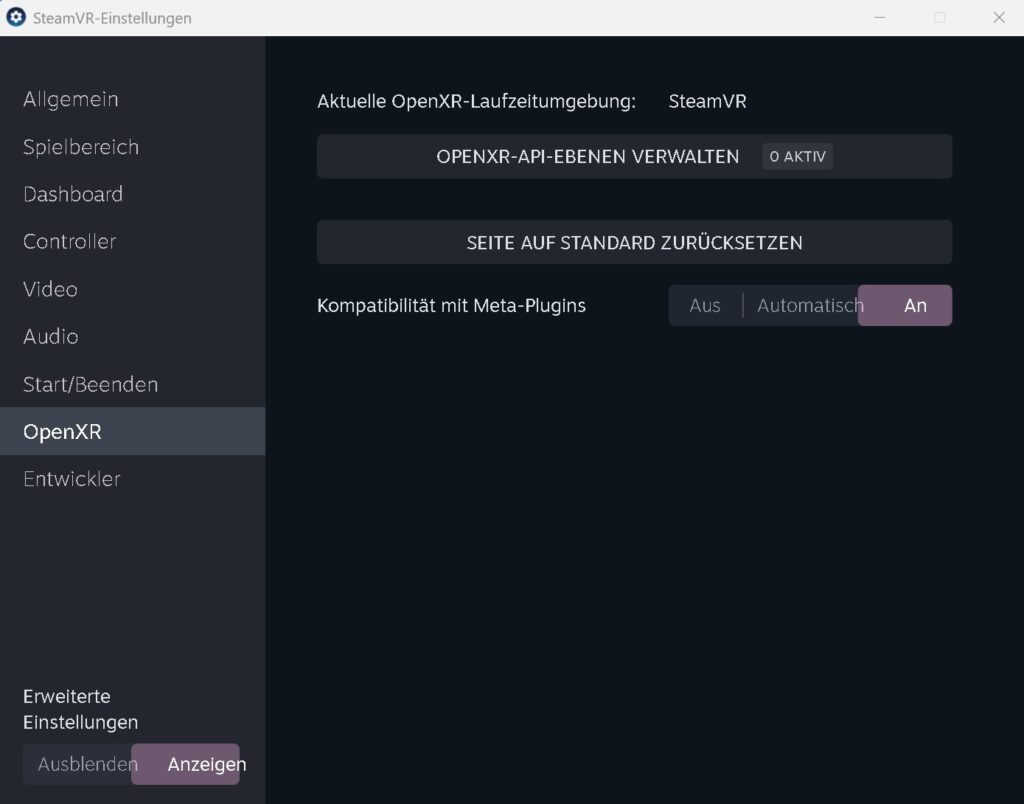Select the Video settings category
The image size is (1024, 804).
tap(49, 289)
